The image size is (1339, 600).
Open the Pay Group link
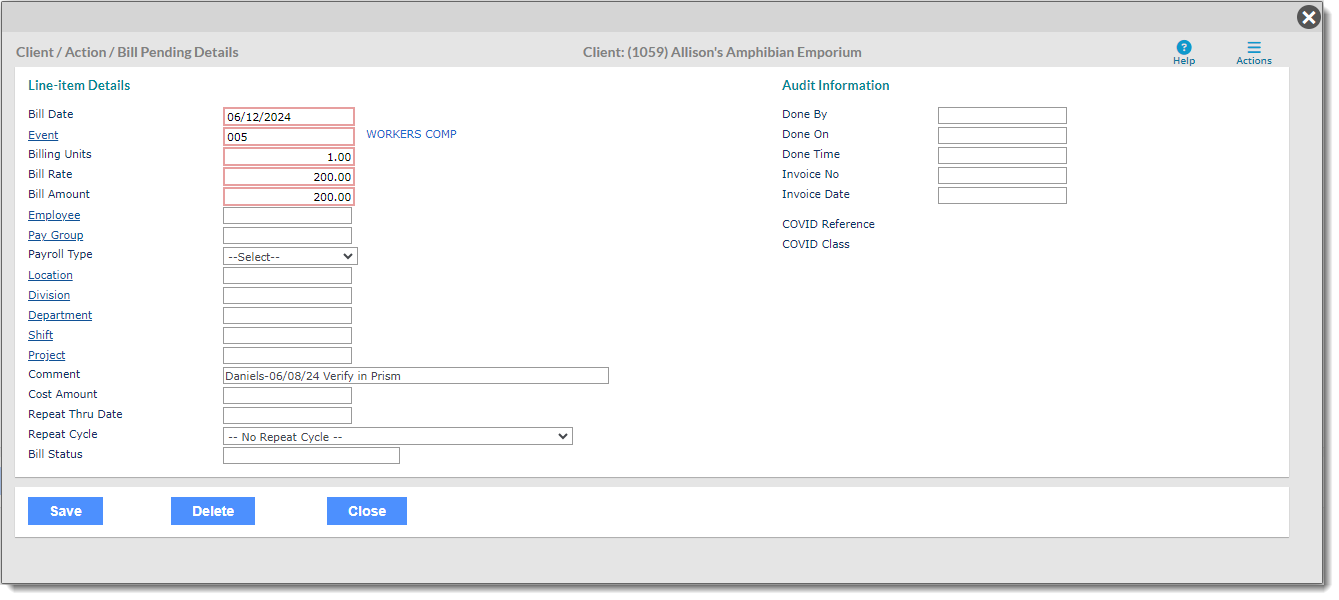tap(56, 235)
